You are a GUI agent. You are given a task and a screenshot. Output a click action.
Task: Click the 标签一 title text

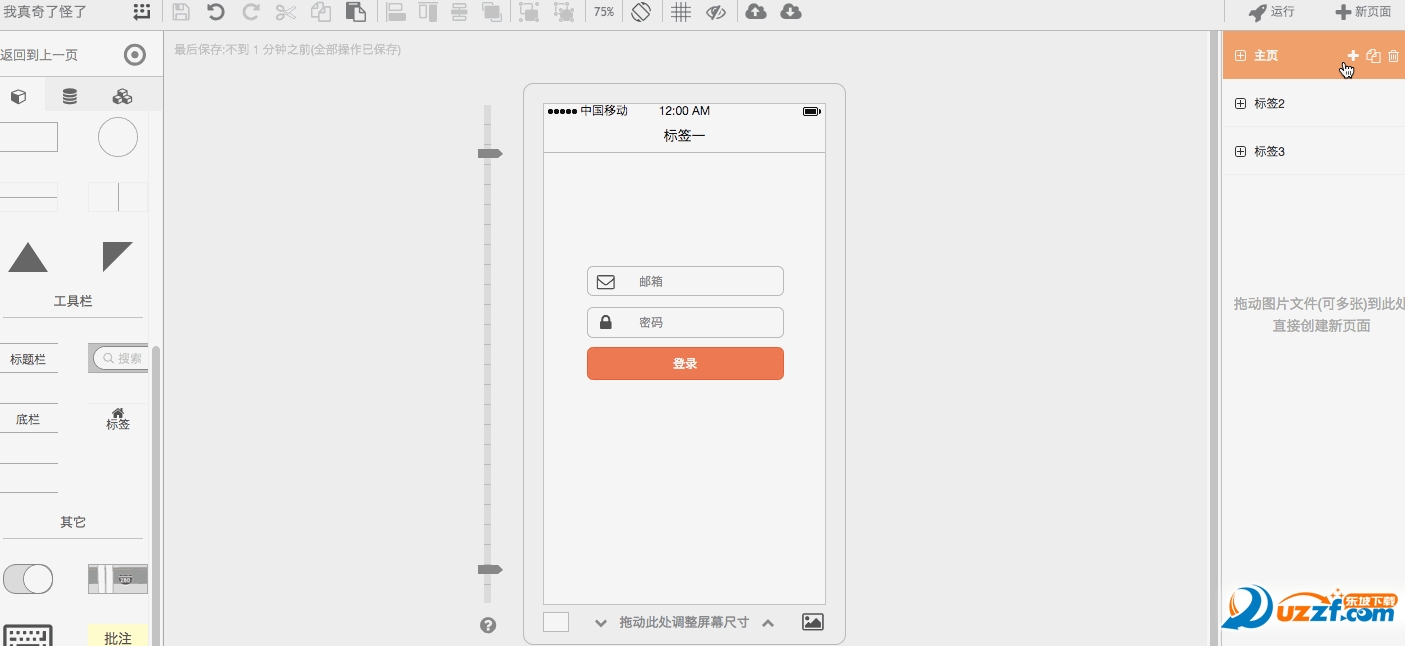[x=685, y=136]
